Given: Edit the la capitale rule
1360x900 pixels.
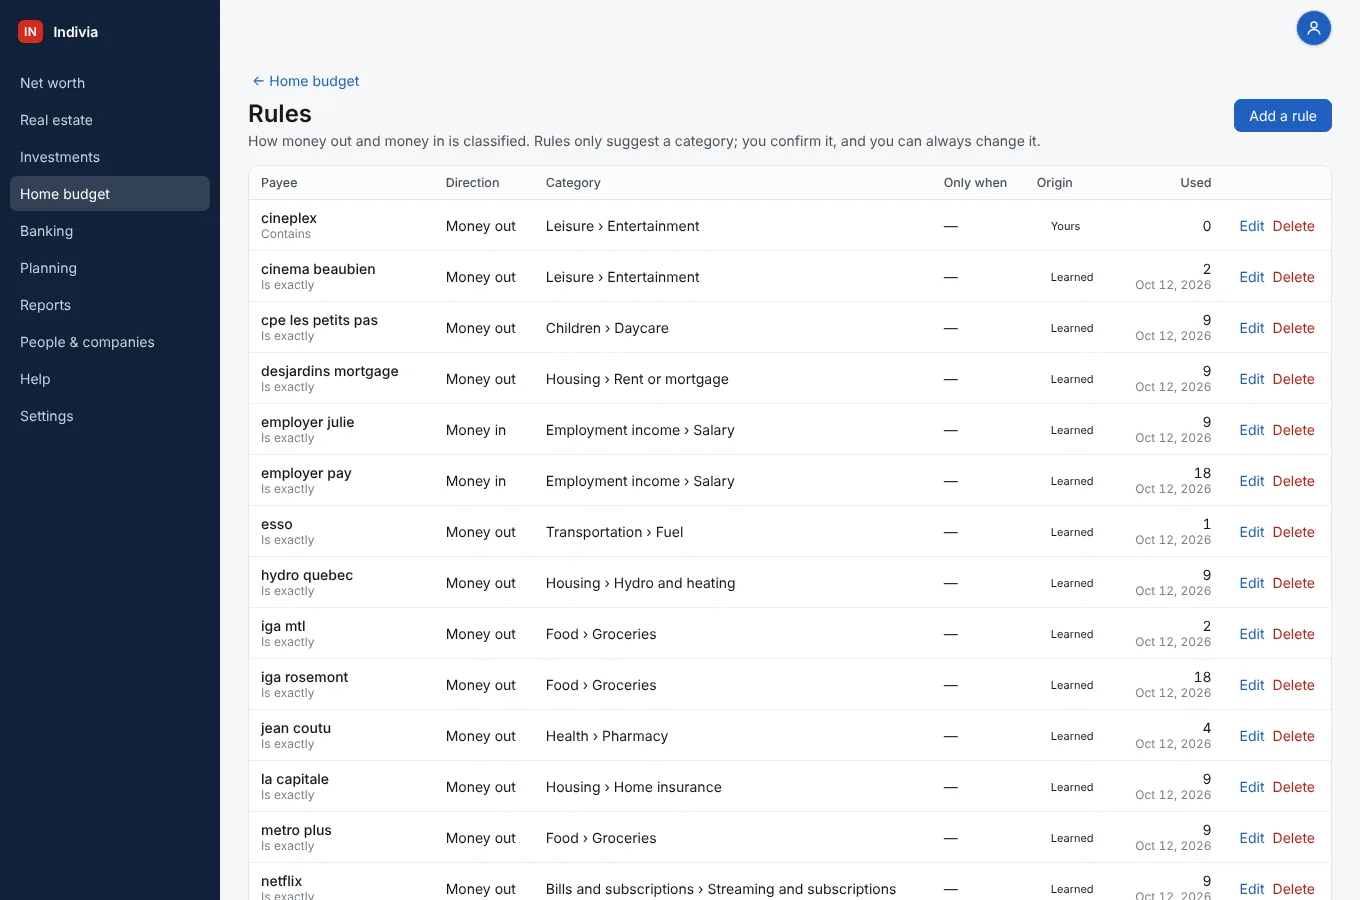Looking at the screenshot, I should pos(1252,787).
